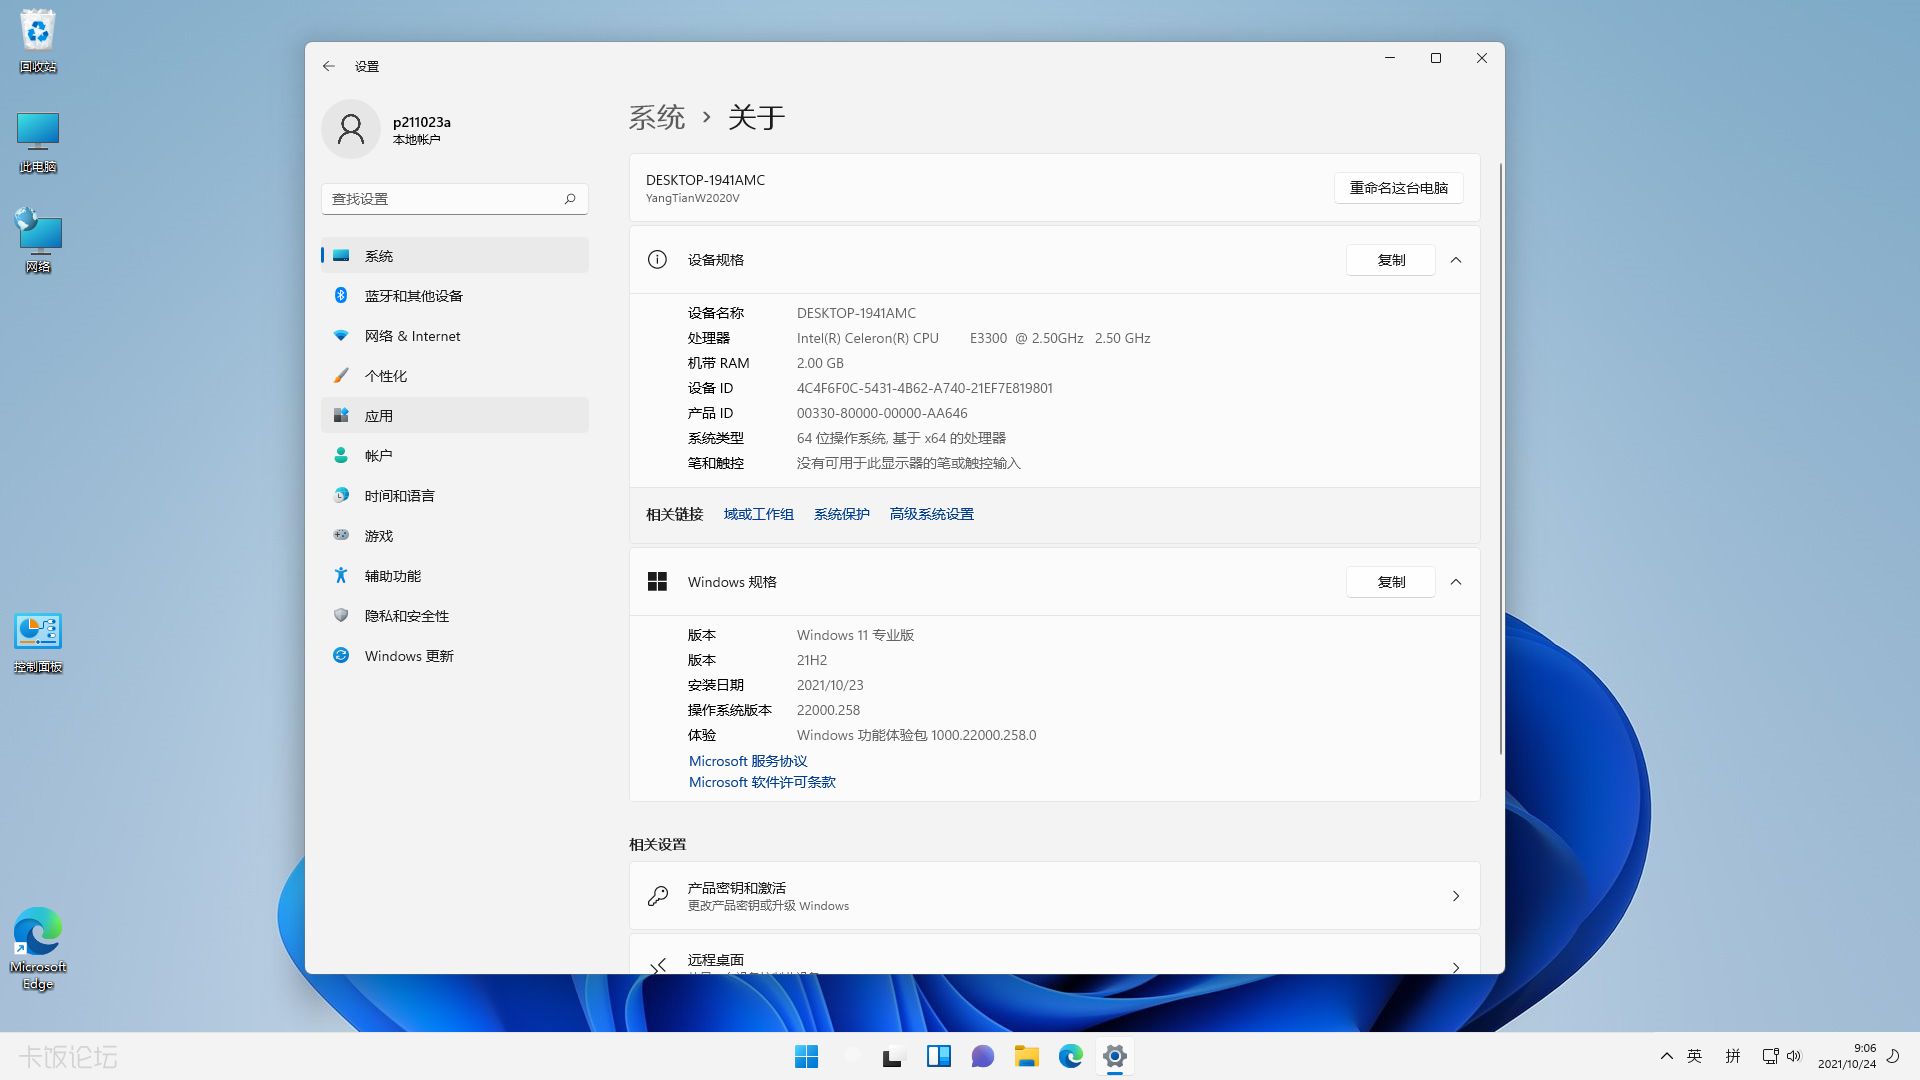Open 系统保护 link

(x=842, y=514)
